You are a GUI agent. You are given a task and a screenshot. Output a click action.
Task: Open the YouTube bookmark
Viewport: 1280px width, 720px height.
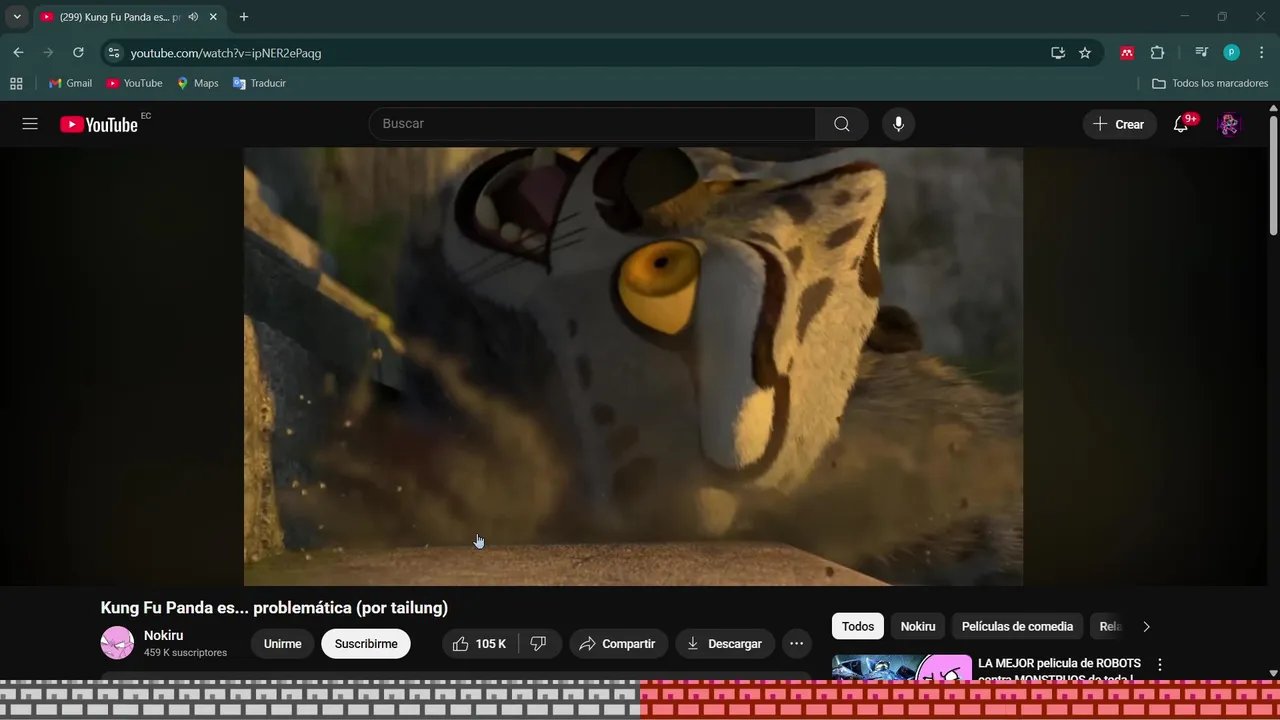click(x=134, y=83)
